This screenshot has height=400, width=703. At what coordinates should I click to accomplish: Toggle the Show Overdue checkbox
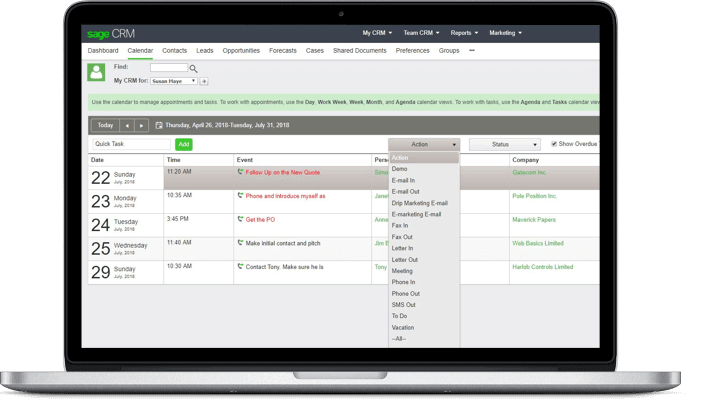tap(554, 144)
